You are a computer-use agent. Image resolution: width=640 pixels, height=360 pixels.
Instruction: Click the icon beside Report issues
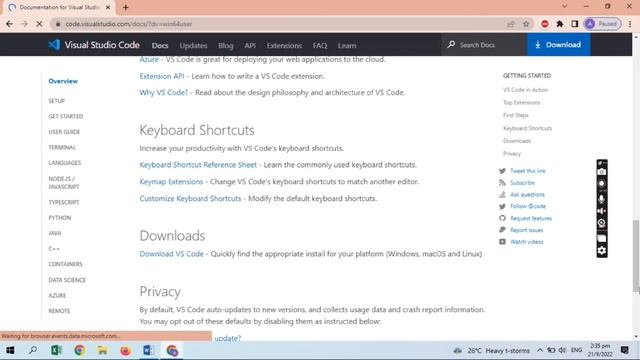[x=502, y=230]
